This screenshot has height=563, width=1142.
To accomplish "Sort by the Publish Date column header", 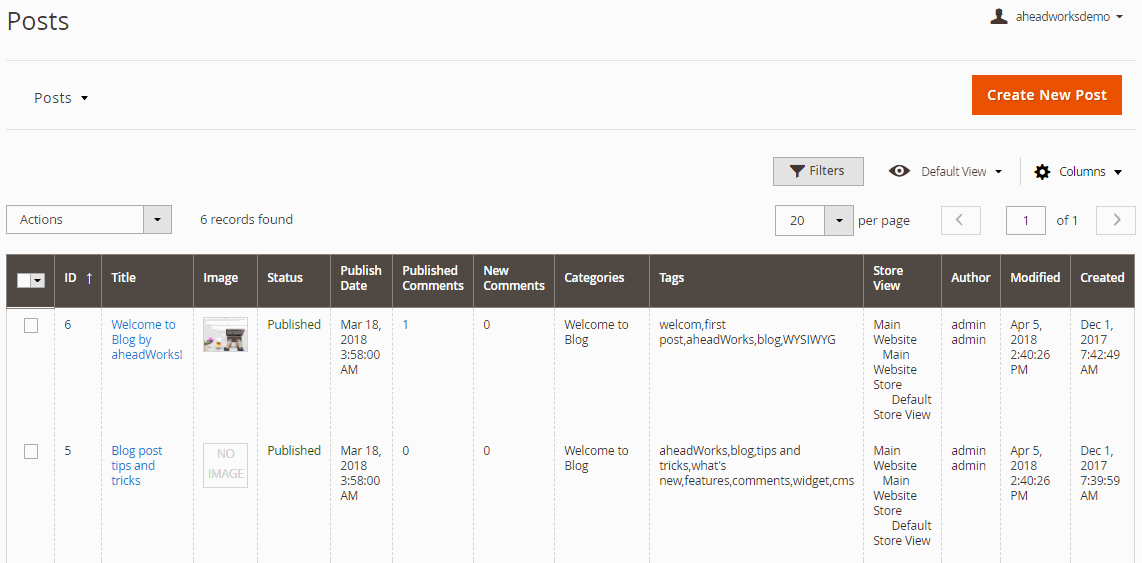I will [361, 277].
